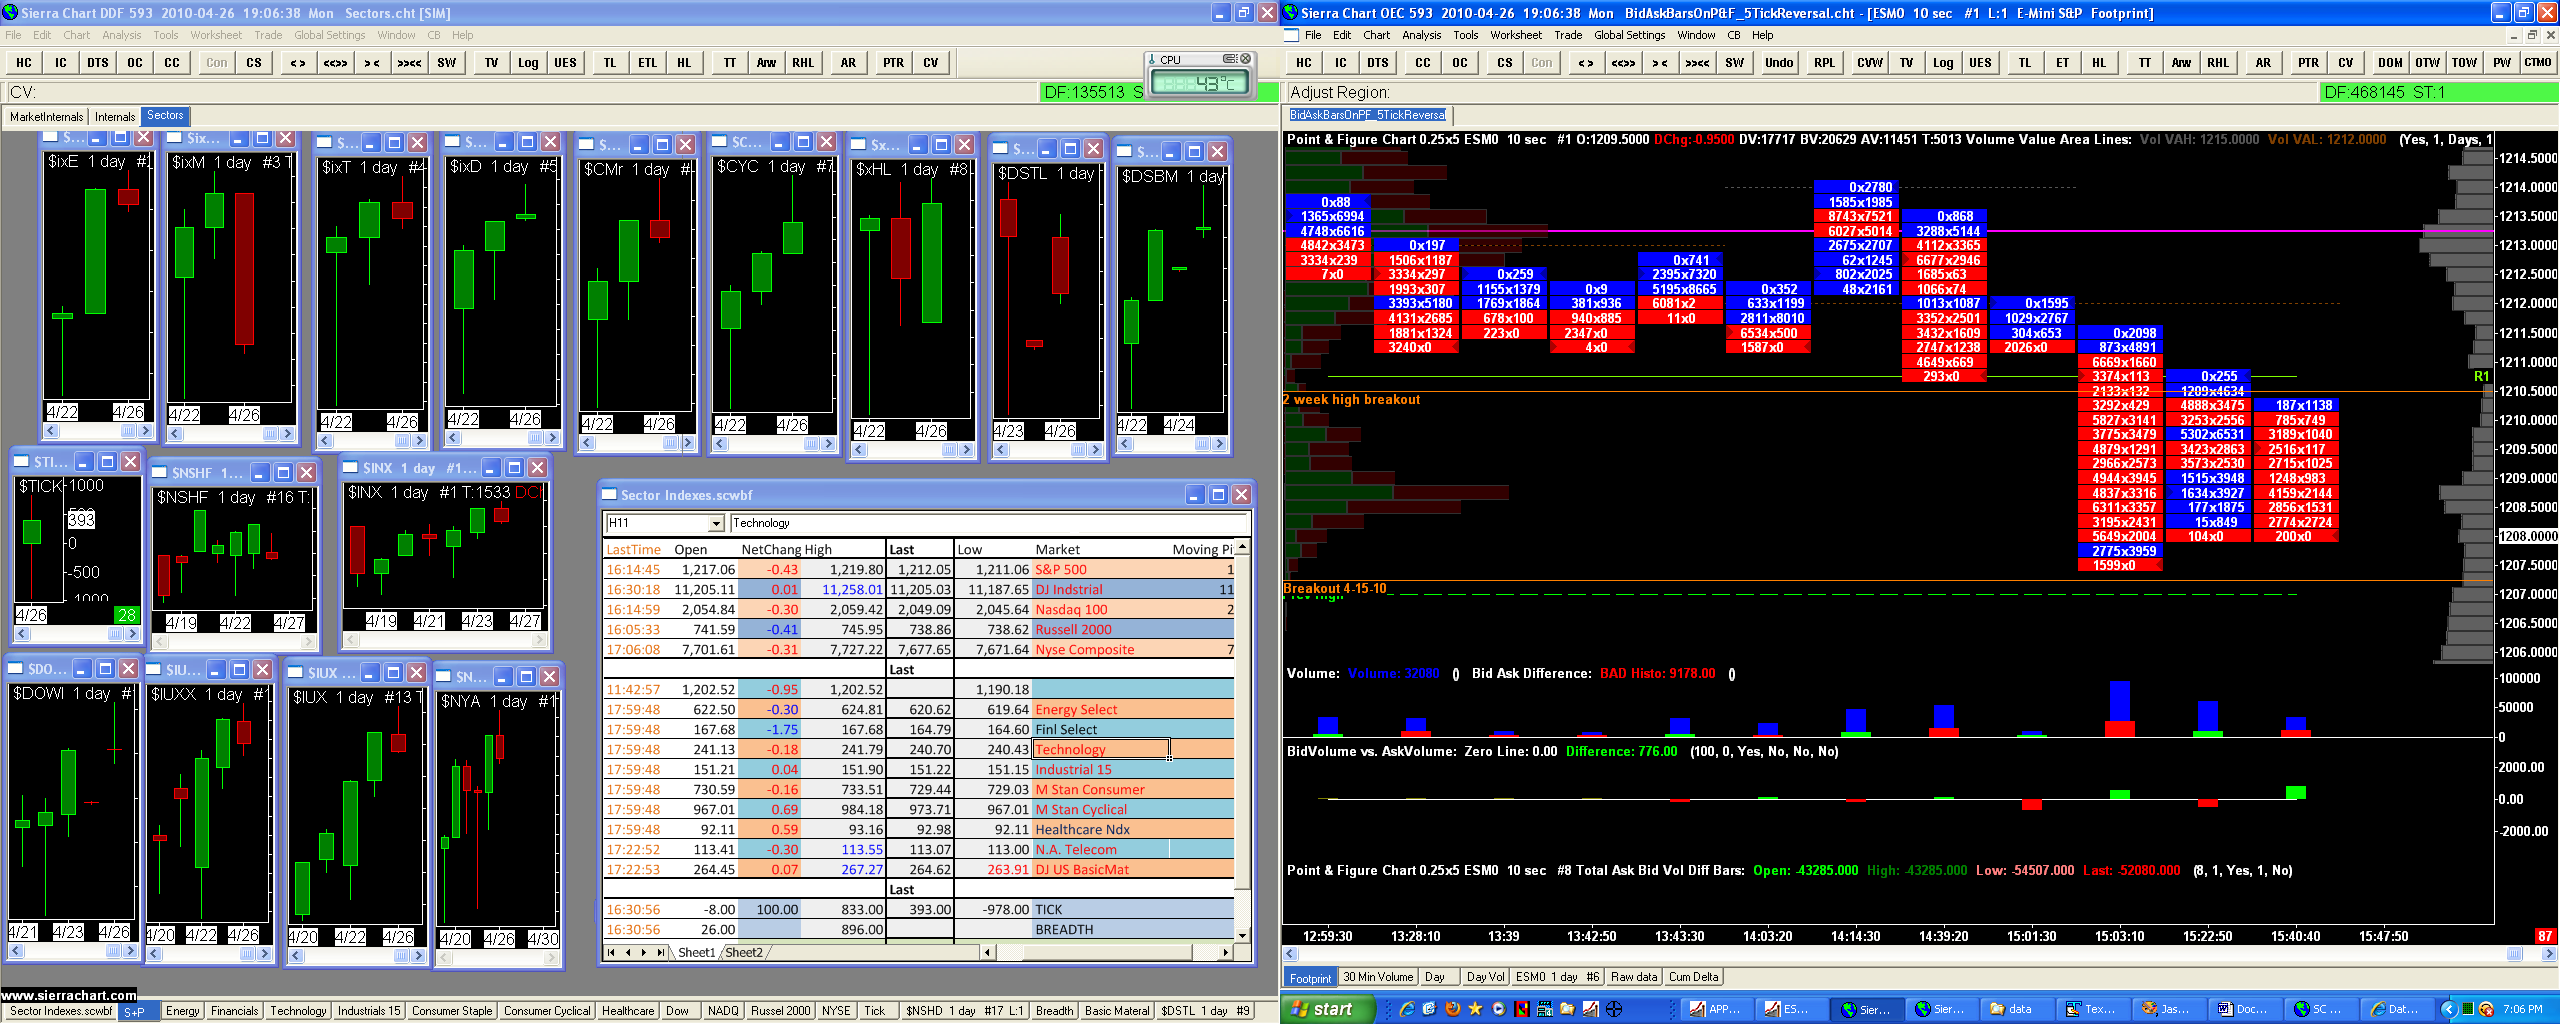Screen dimensions: 2560x1024
Task: Click the CTMO button in the OEC toolbar
Action: point(2538,62)
